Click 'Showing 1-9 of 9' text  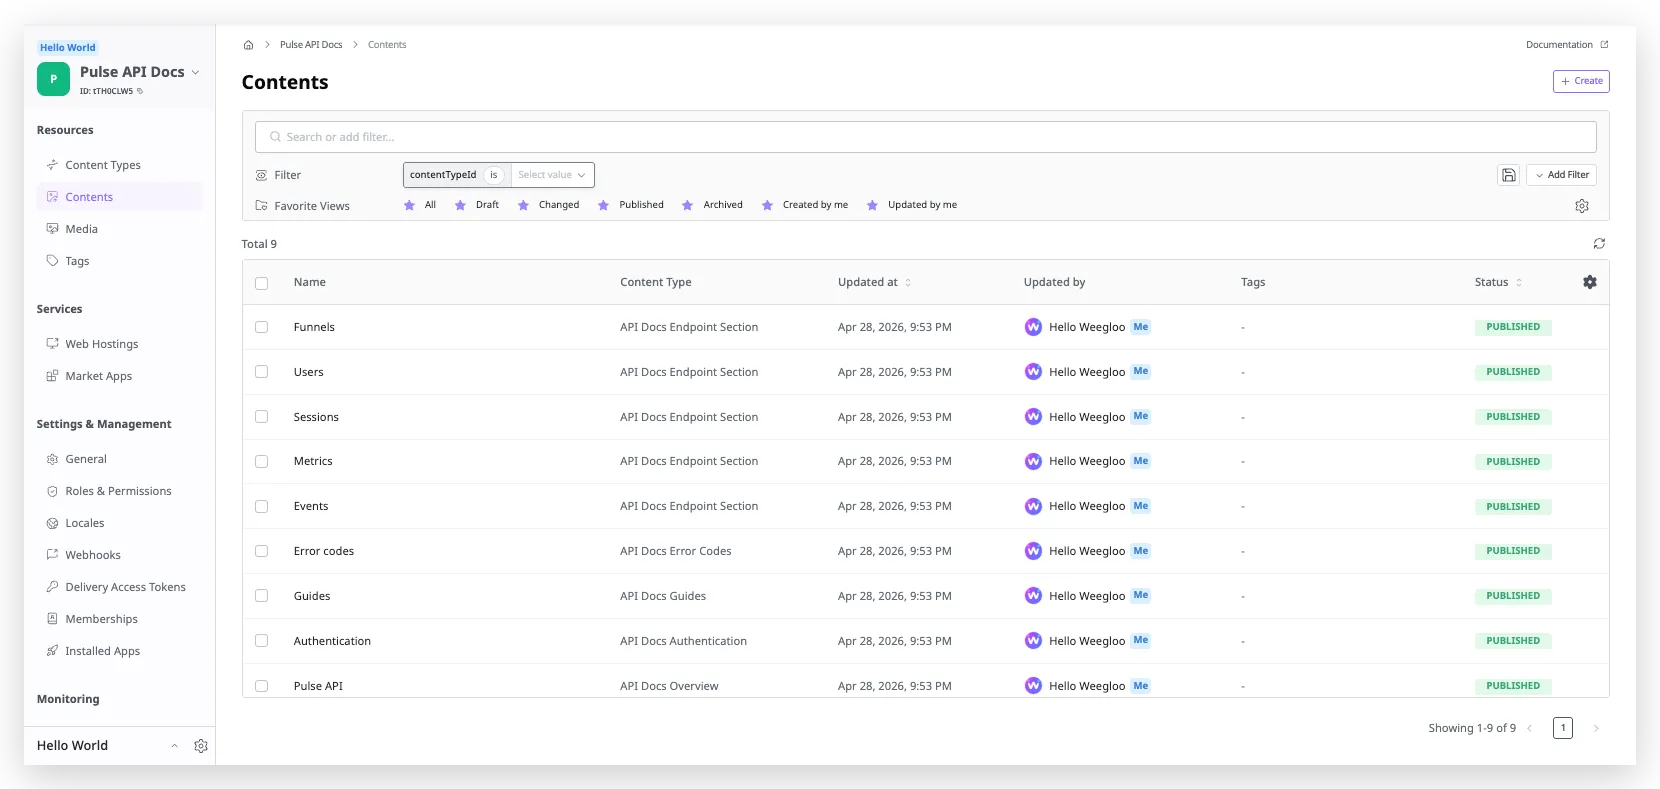point(1472,728)
